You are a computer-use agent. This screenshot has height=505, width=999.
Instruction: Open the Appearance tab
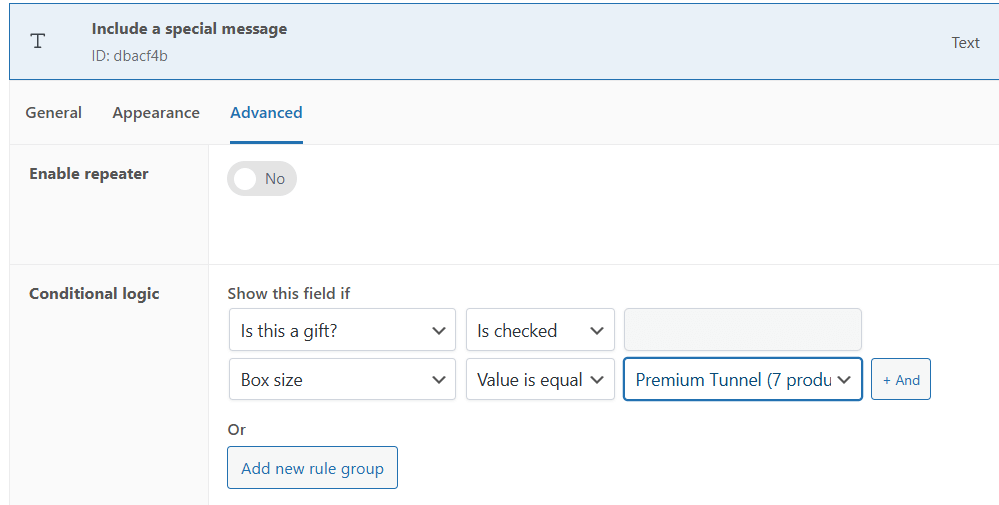[156, 113]
